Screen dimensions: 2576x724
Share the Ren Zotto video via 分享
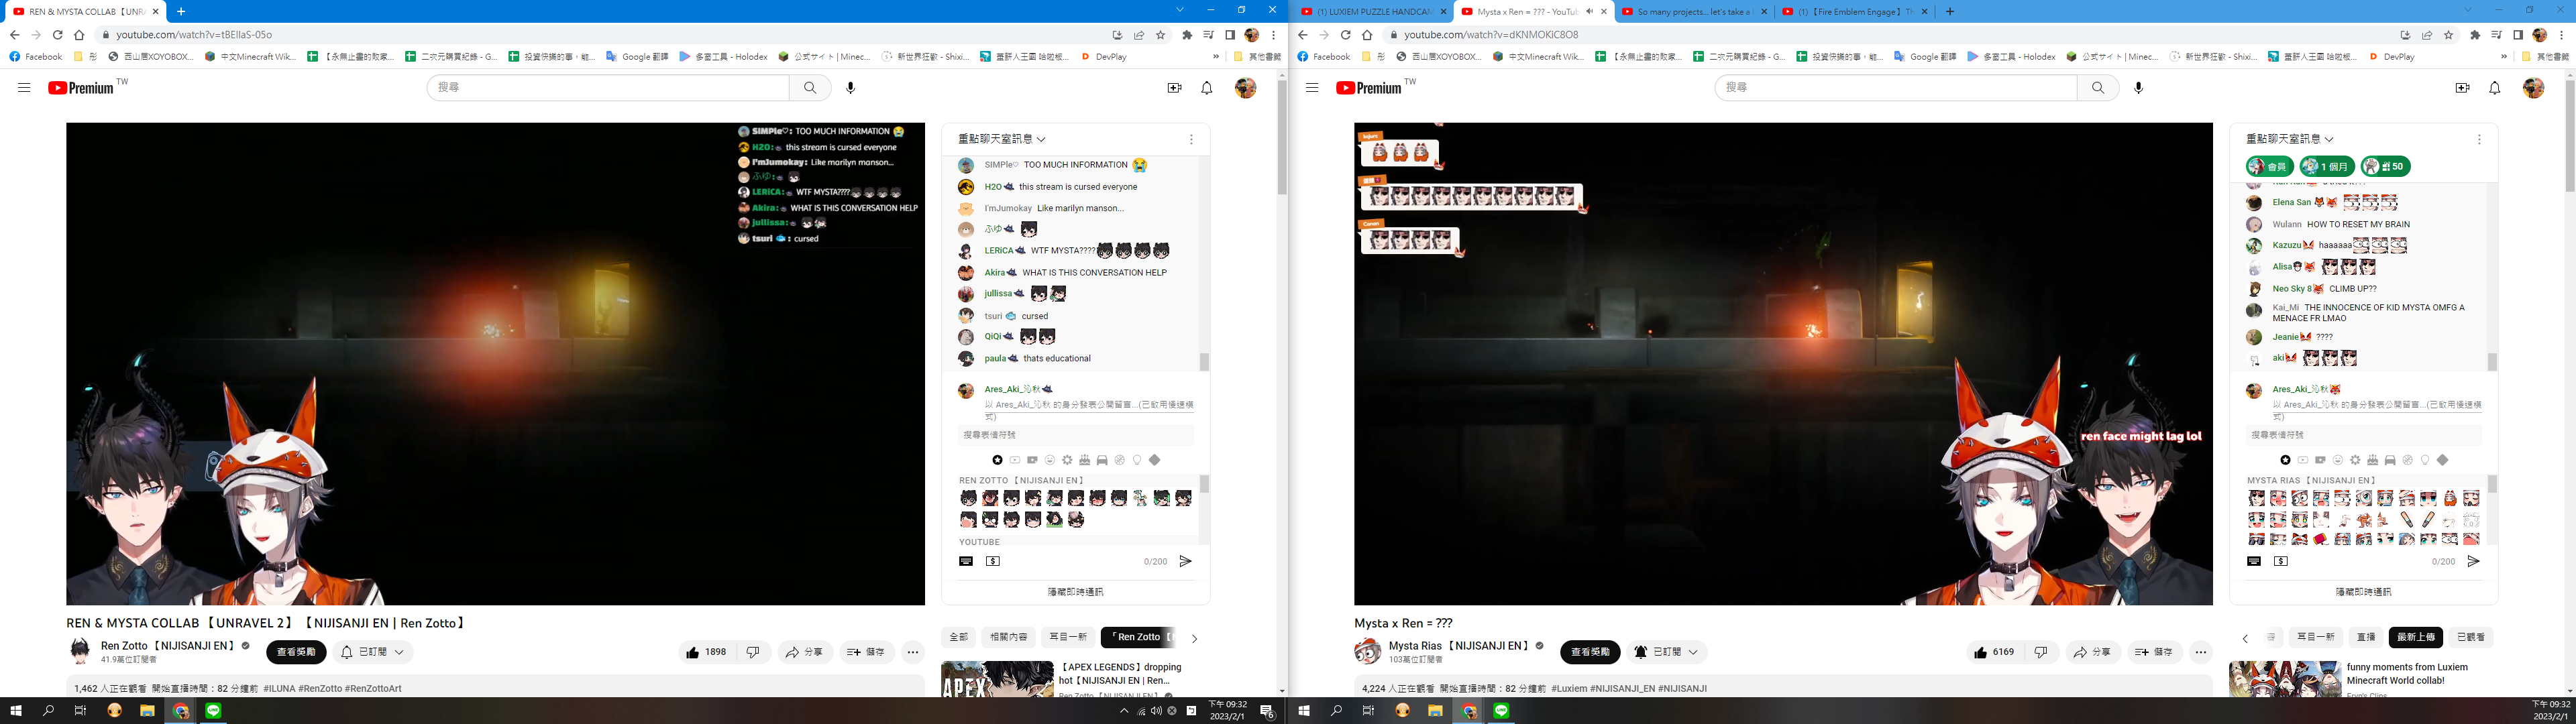pos(805,652)
